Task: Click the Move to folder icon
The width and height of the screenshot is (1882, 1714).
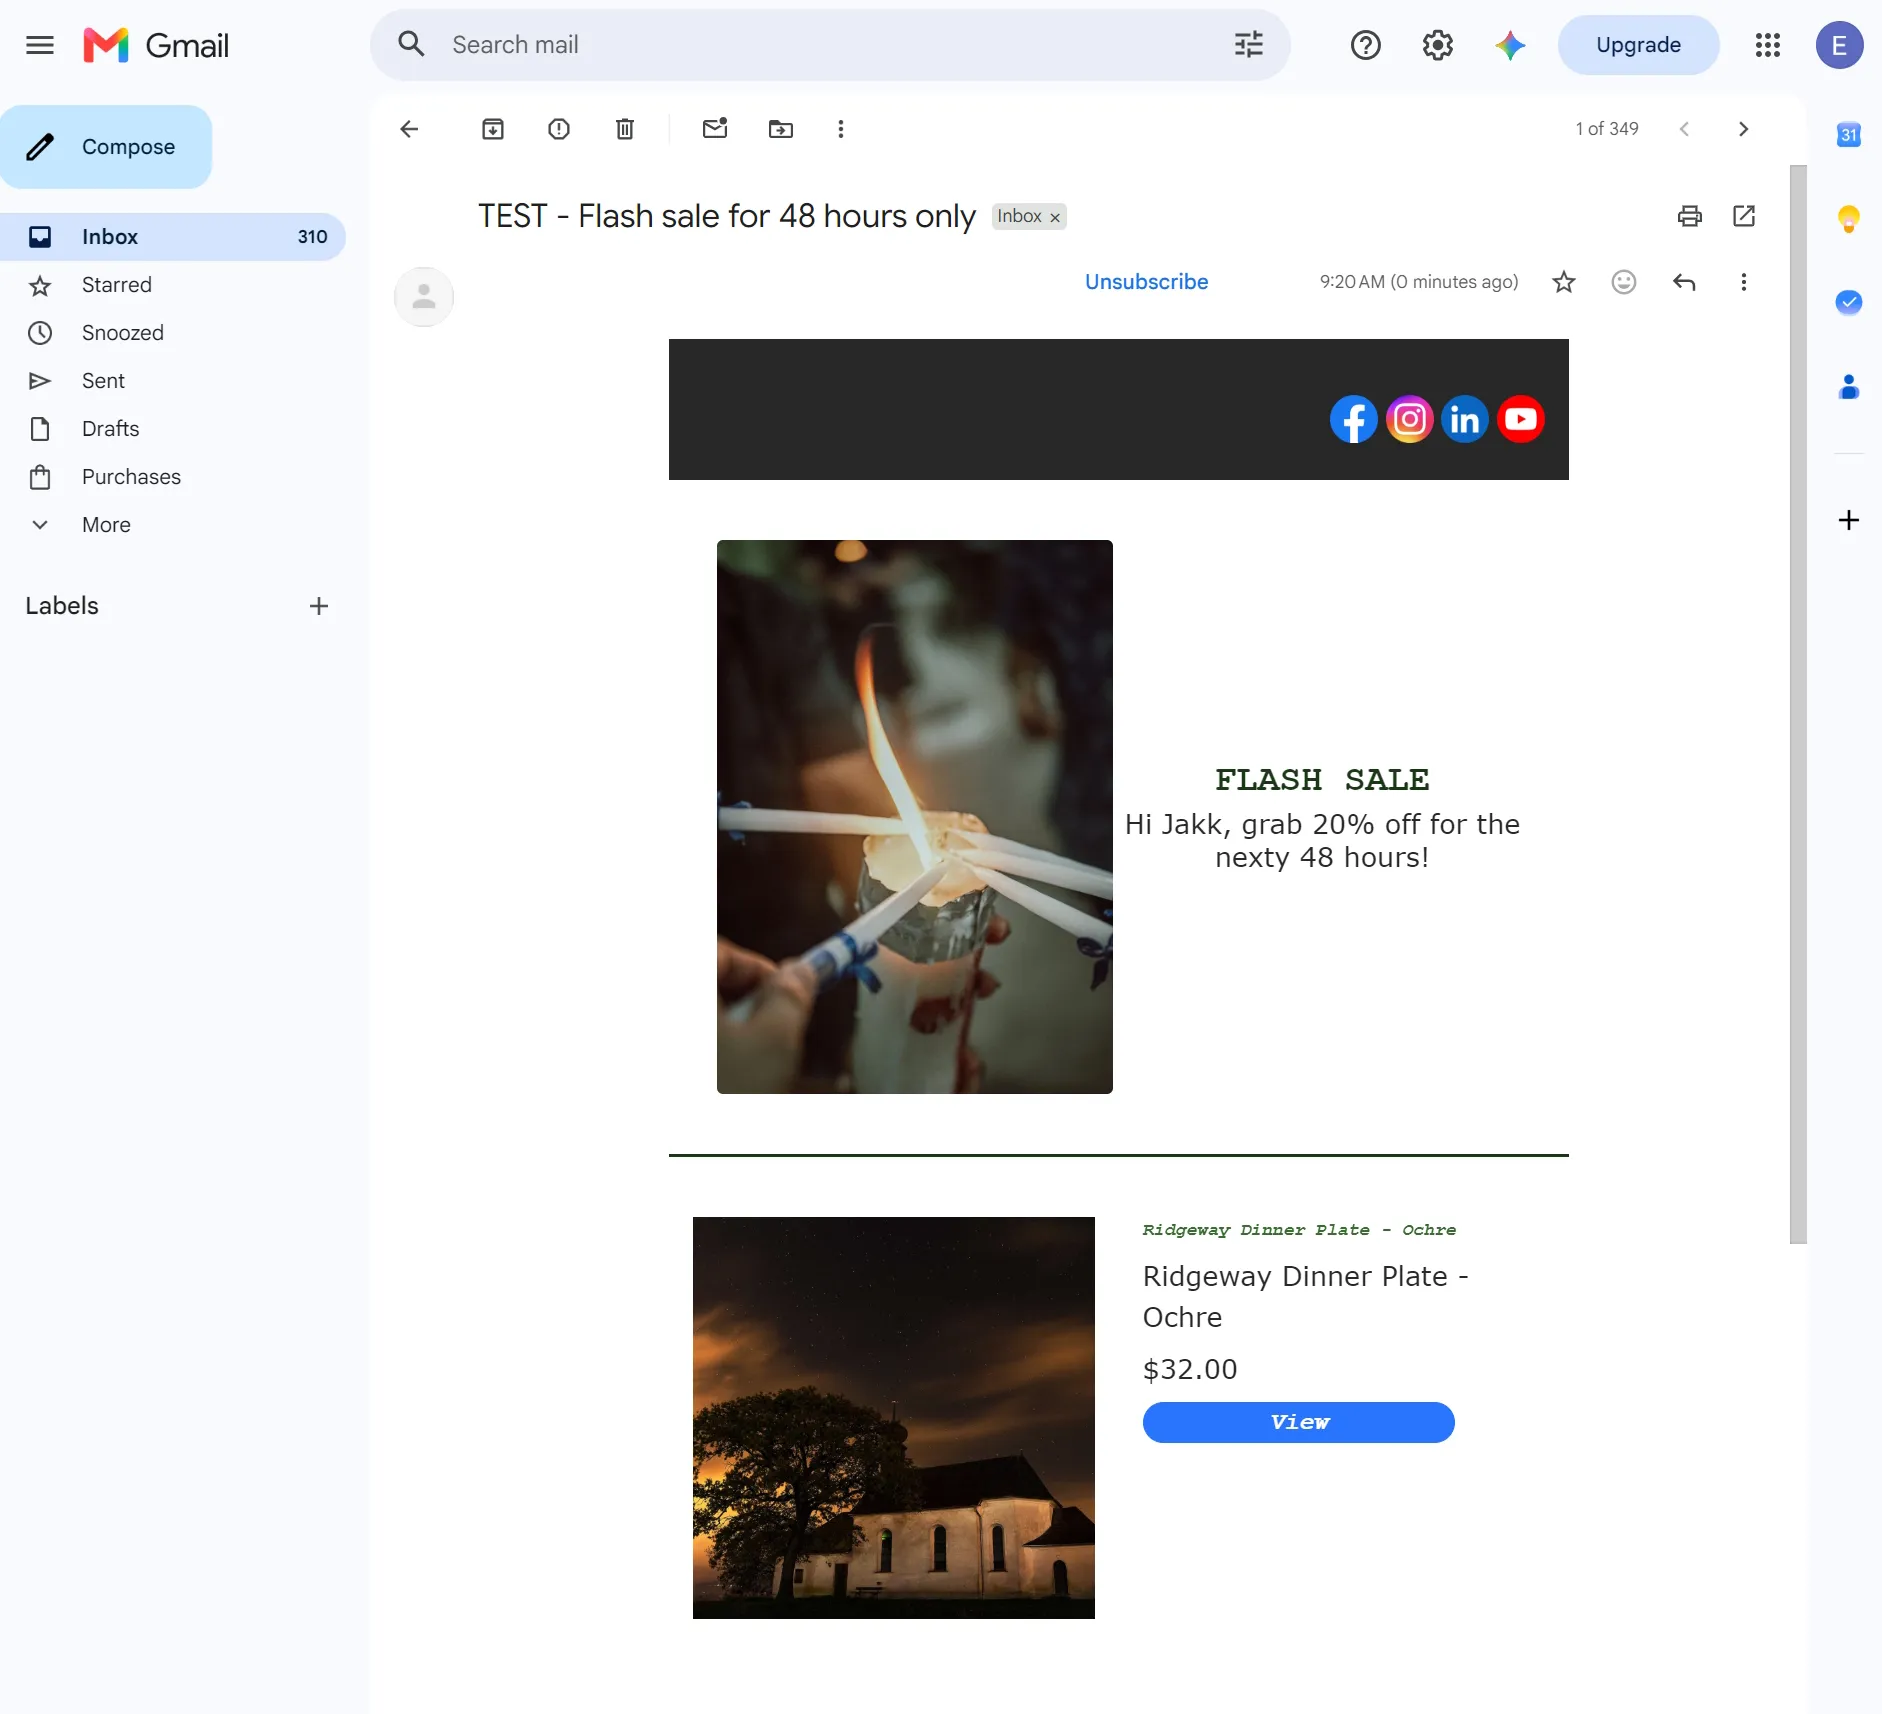Action: pos(781,129)
